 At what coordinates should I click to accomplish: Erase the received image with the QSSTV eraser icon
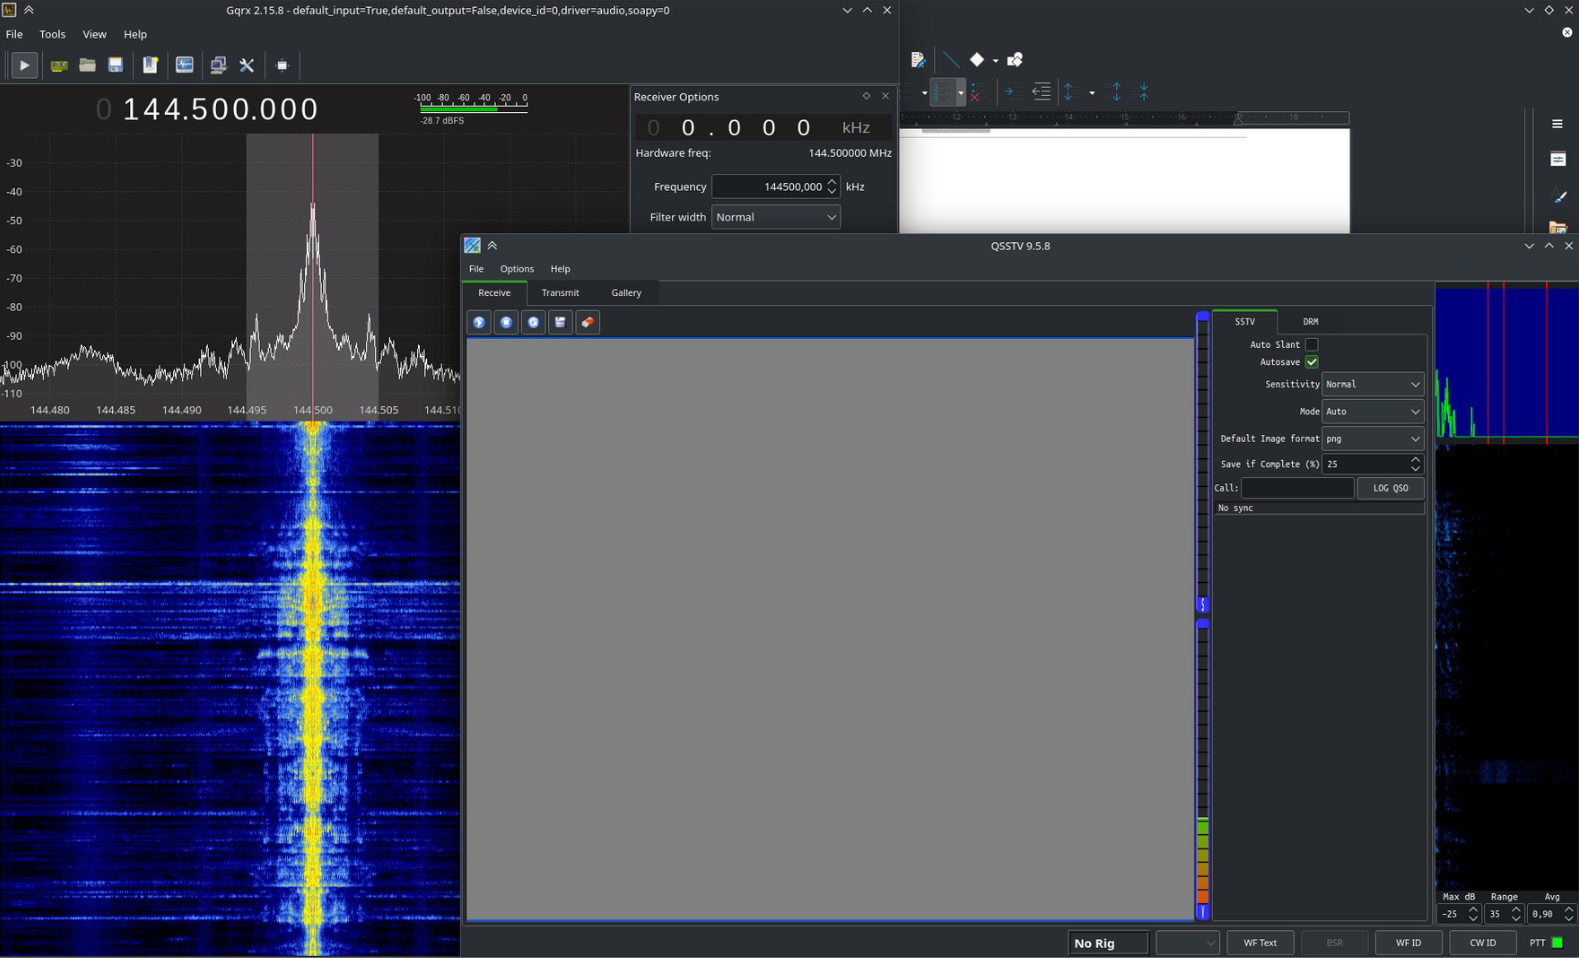click(x=588, y=322)
